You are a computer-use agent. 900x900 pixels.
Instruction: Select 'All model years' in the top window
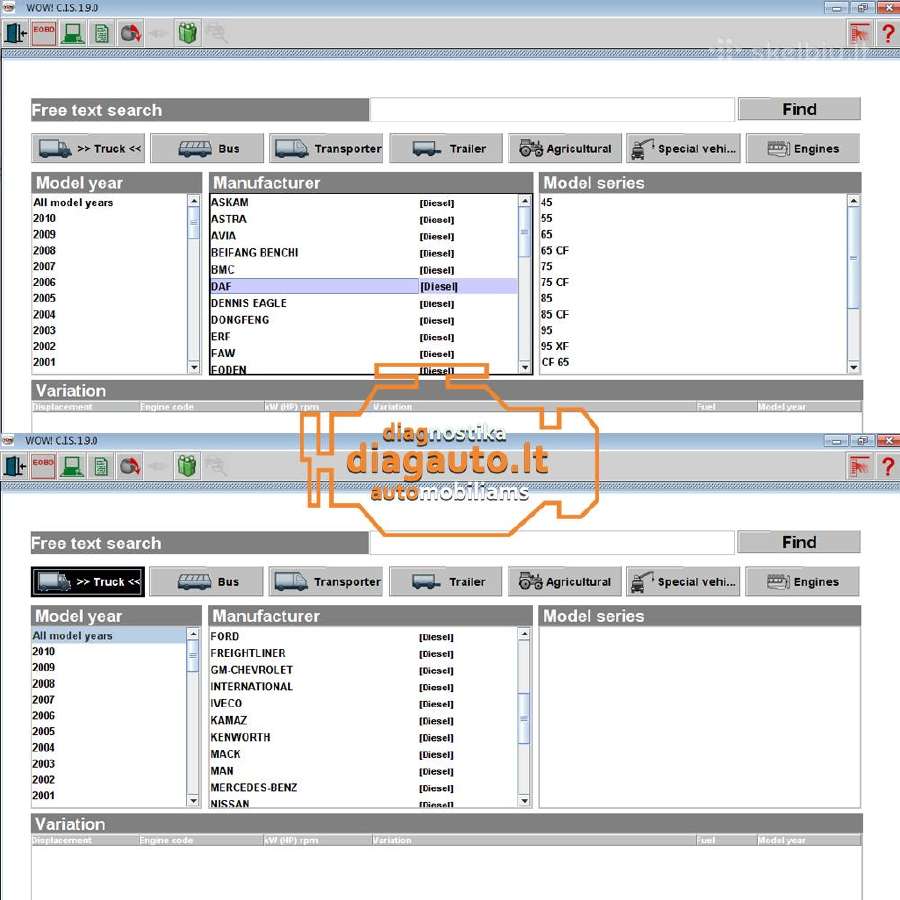(110, 203)
